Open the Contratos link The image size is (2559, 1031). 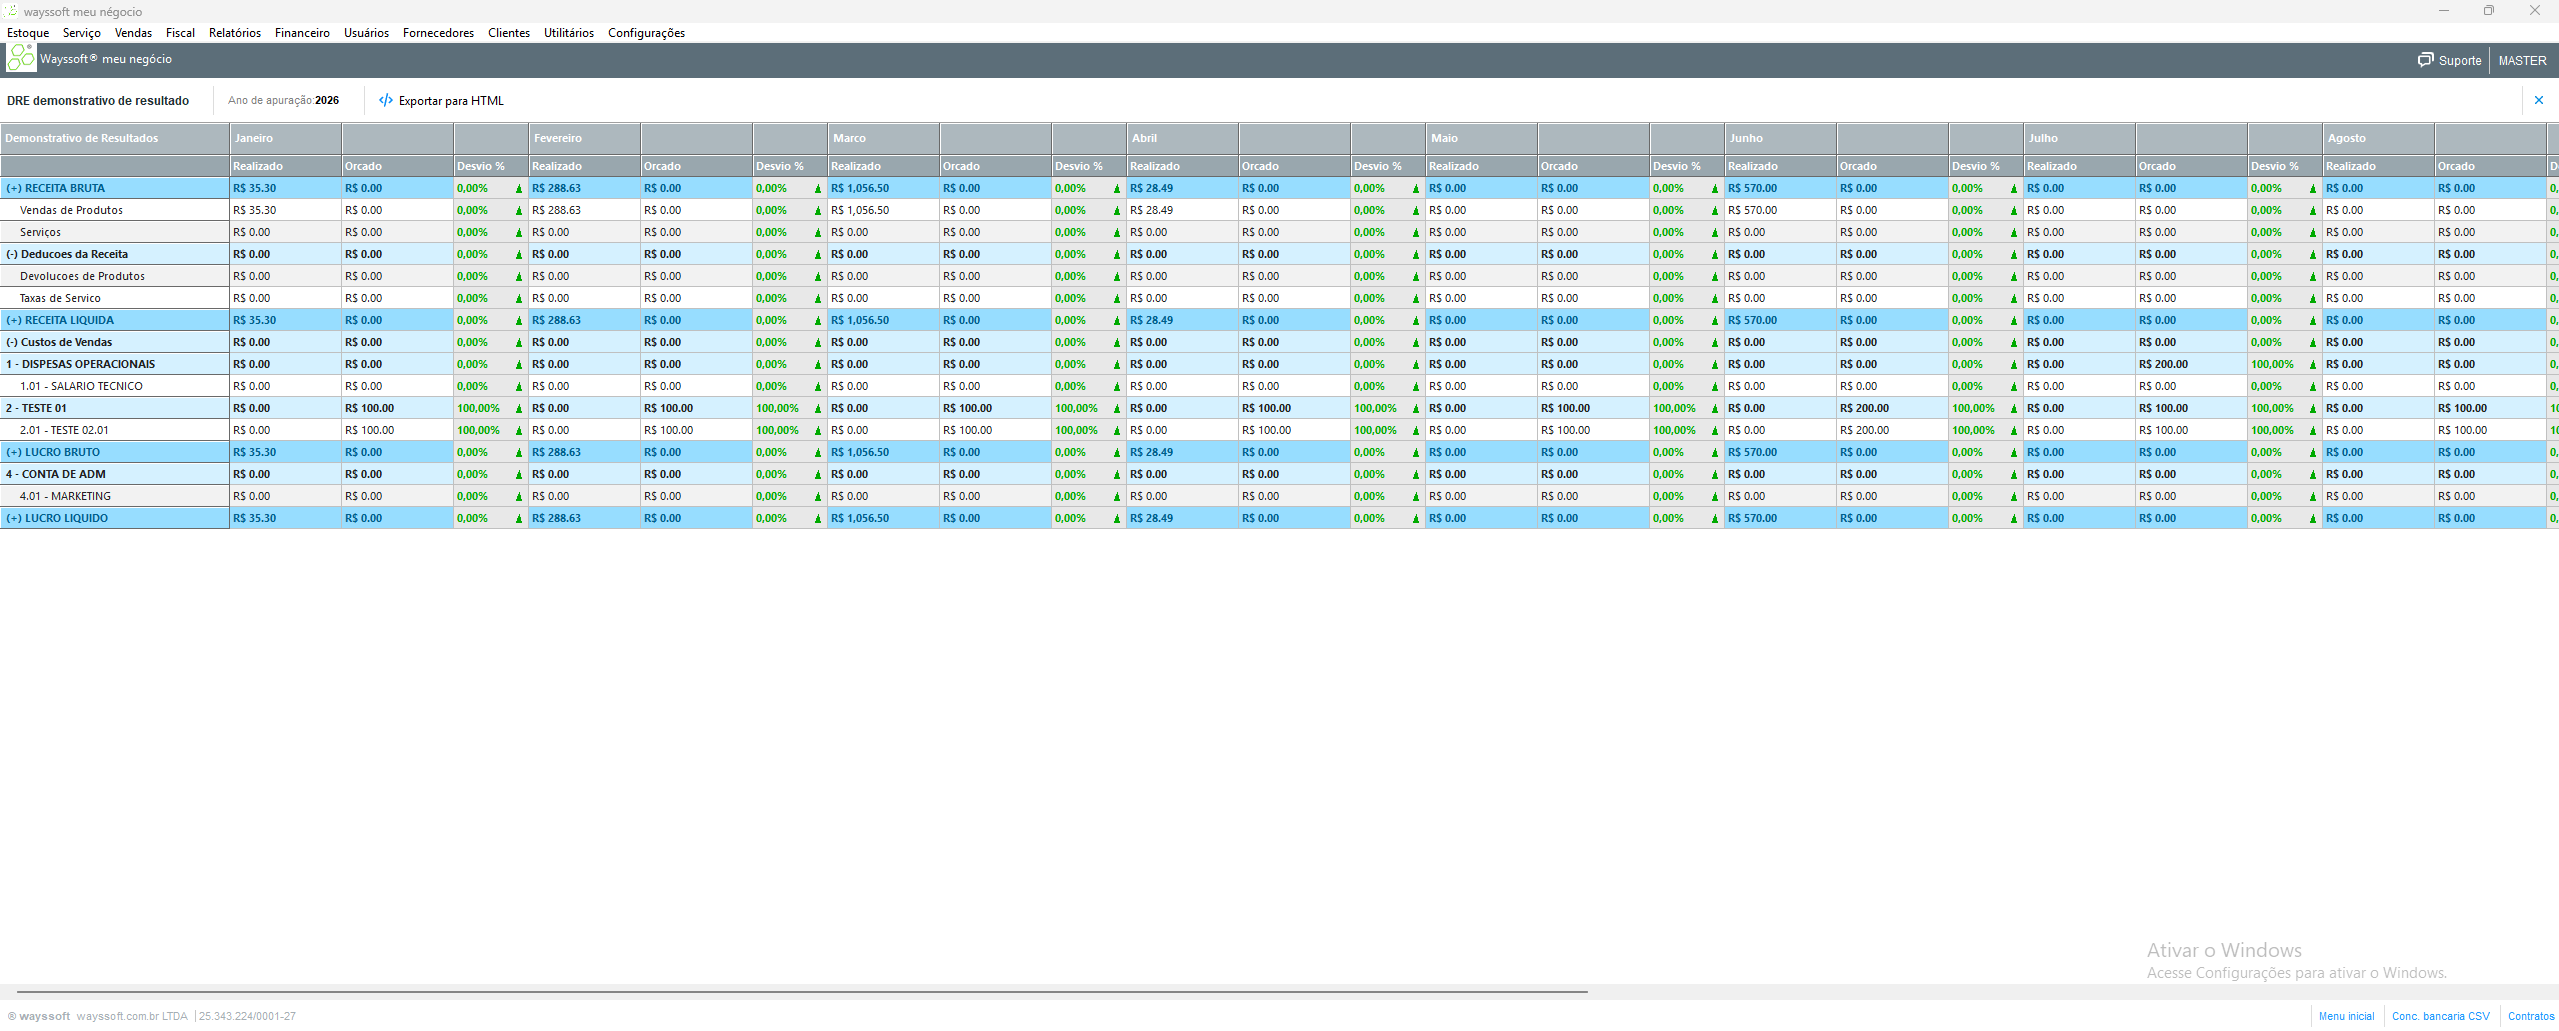[2531, 1016]
